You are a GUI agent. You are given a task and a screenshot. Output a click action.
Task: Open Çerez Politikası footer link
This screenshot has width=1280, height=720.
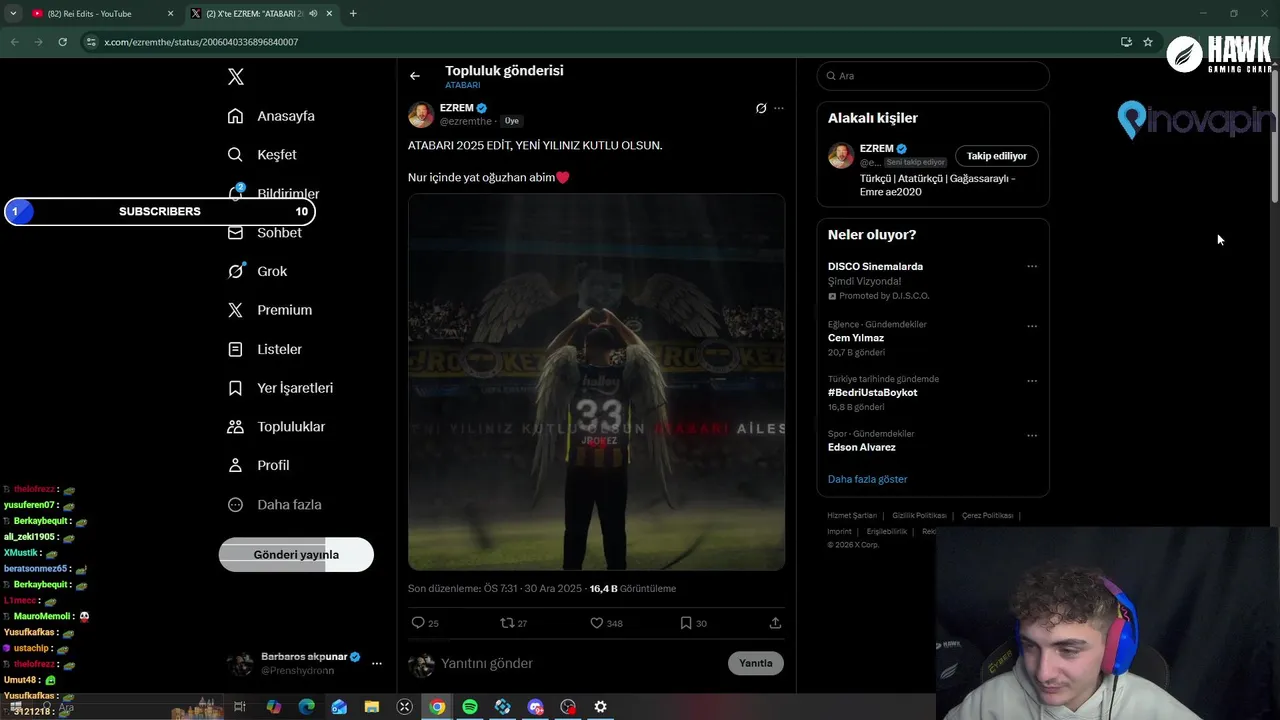click(987, 516)
